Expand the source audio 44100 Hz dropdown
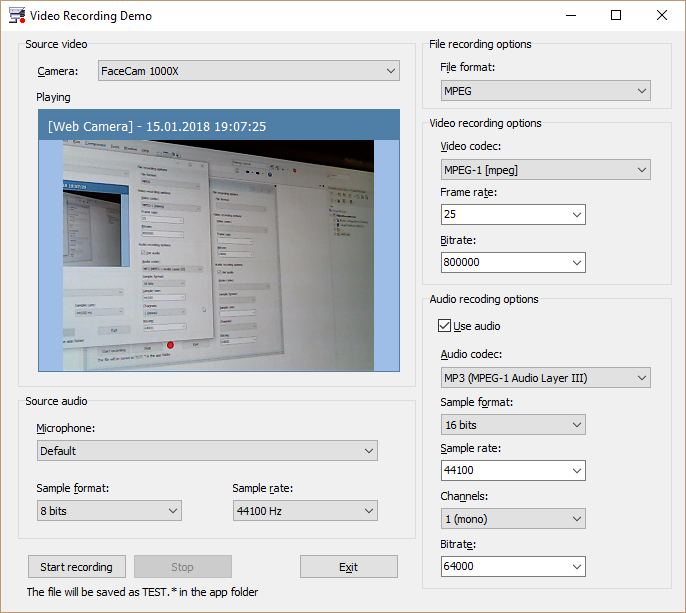The width and height of the screenshot is (686, 613). tap(304, 511)
